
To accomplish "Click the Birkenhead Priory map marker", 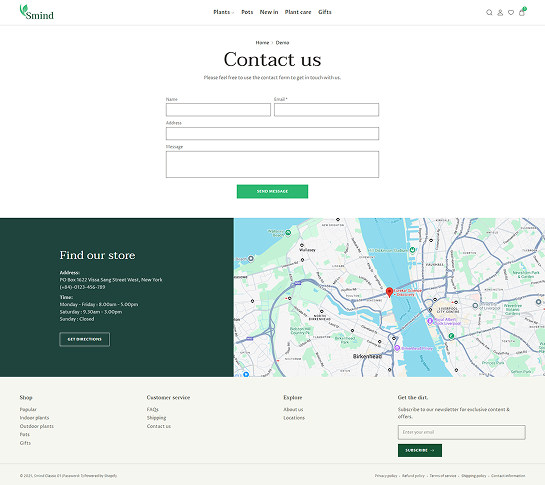I will coord(397,348).
